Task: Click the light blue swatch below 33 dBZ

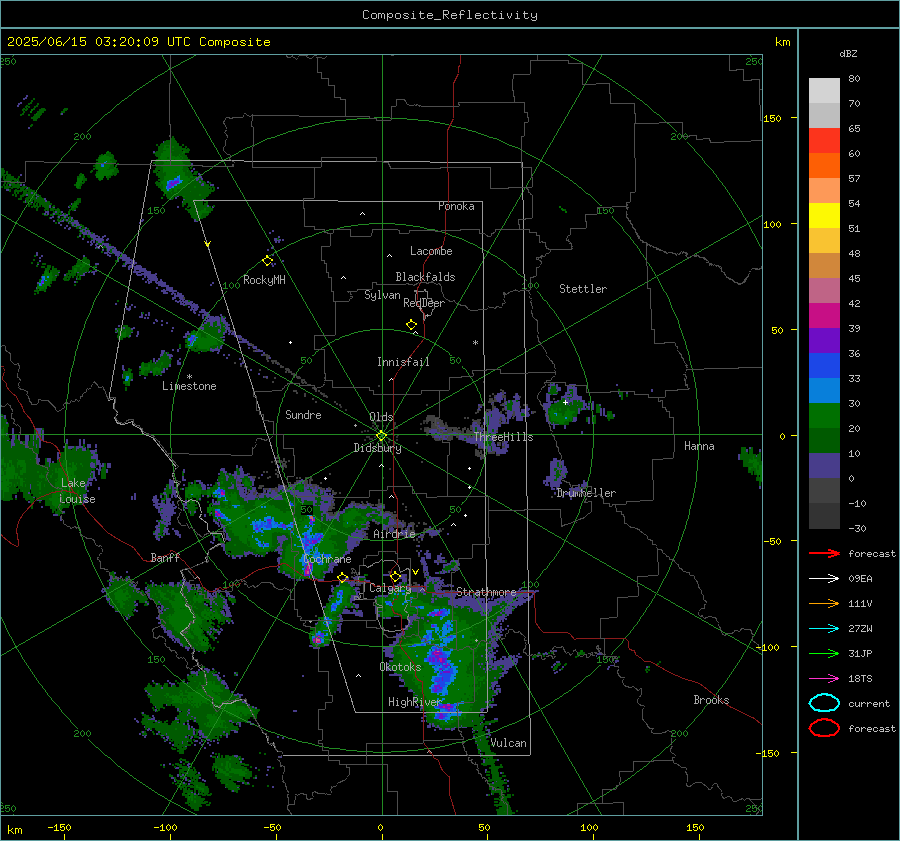Action: [x=824, y=390]
